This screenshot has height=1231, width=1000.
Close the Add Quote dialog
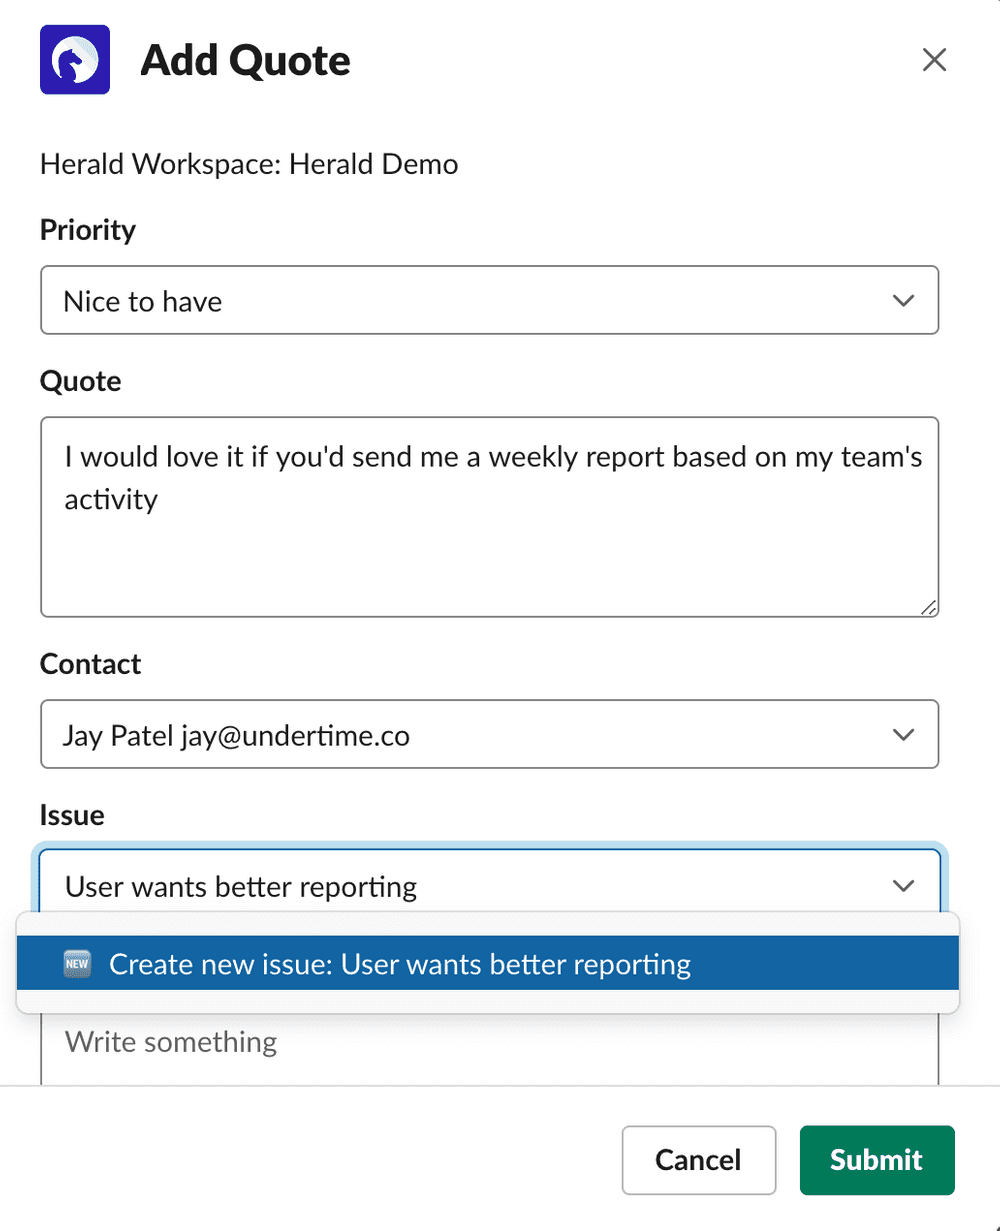[x=934, y=60]
